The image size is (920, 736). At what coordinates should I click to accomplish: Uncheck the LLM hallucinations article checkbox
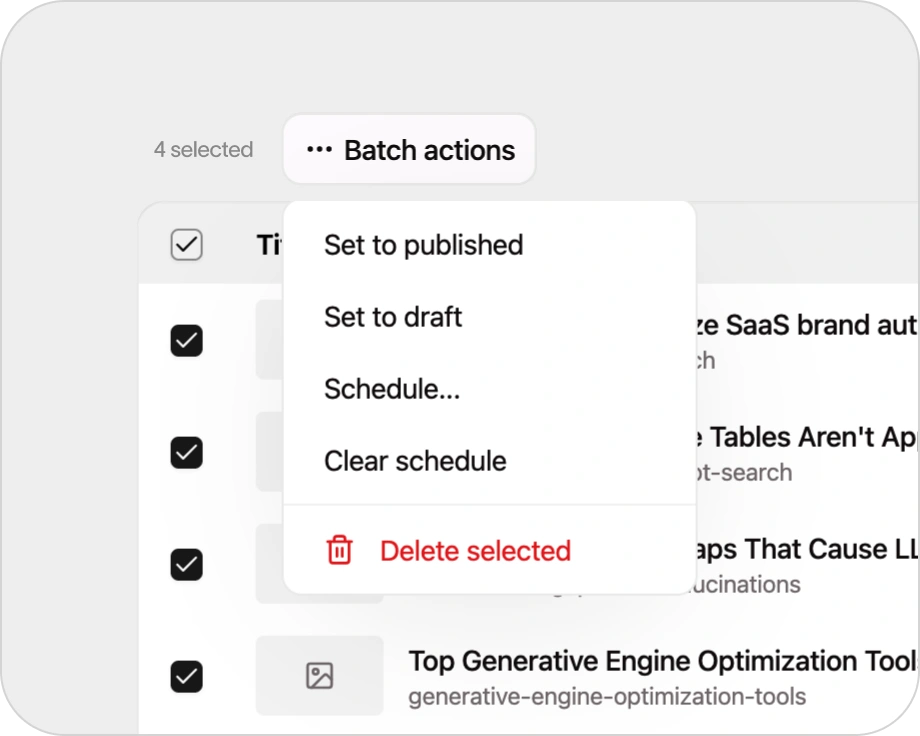(186, 563)
